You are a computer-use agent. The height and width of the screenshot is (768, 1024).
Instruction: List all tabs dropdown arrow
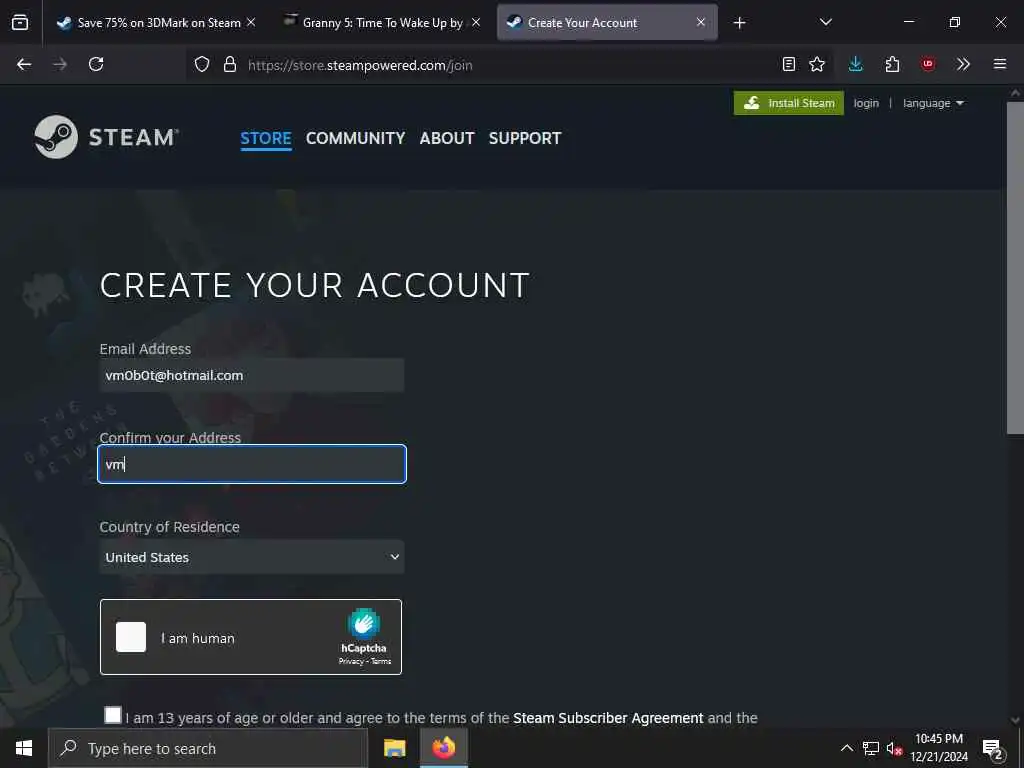point(825,22)
